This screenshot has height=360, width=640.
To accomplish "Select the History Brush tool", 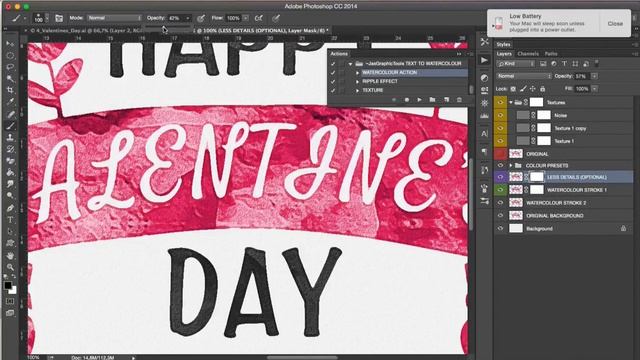I will pyautogui.click(x=10, y=149).
